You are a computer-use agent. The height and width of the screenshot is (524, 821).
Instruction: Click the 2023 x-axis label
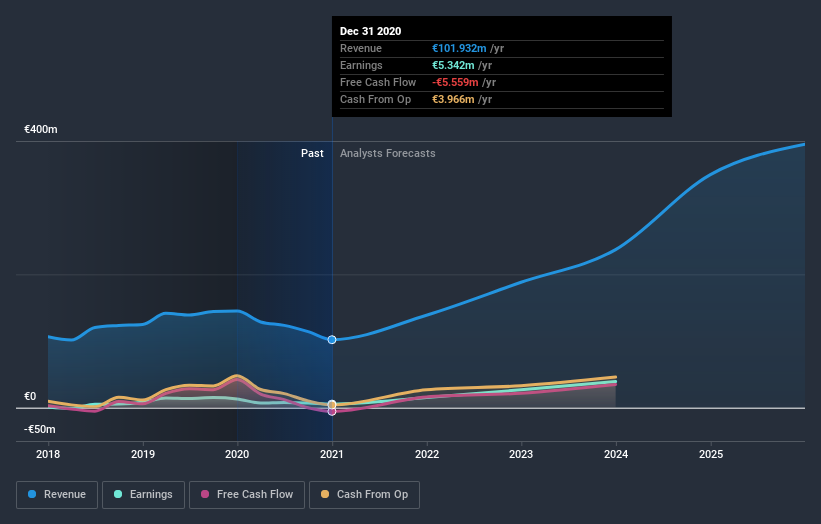(x=521, y=454)
